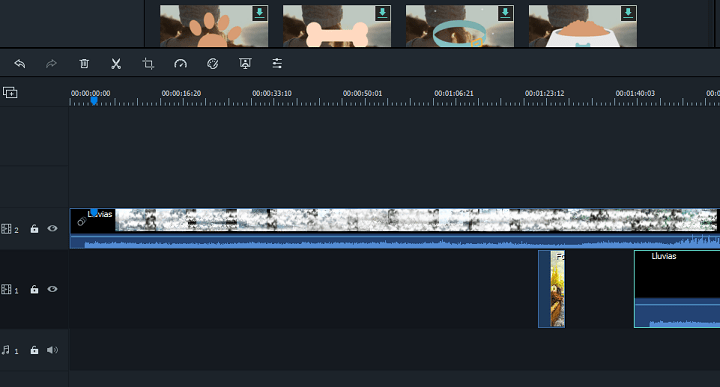Select the paw print element thumbnail
This screenshot has width=720, height=387.
[214, 26]
